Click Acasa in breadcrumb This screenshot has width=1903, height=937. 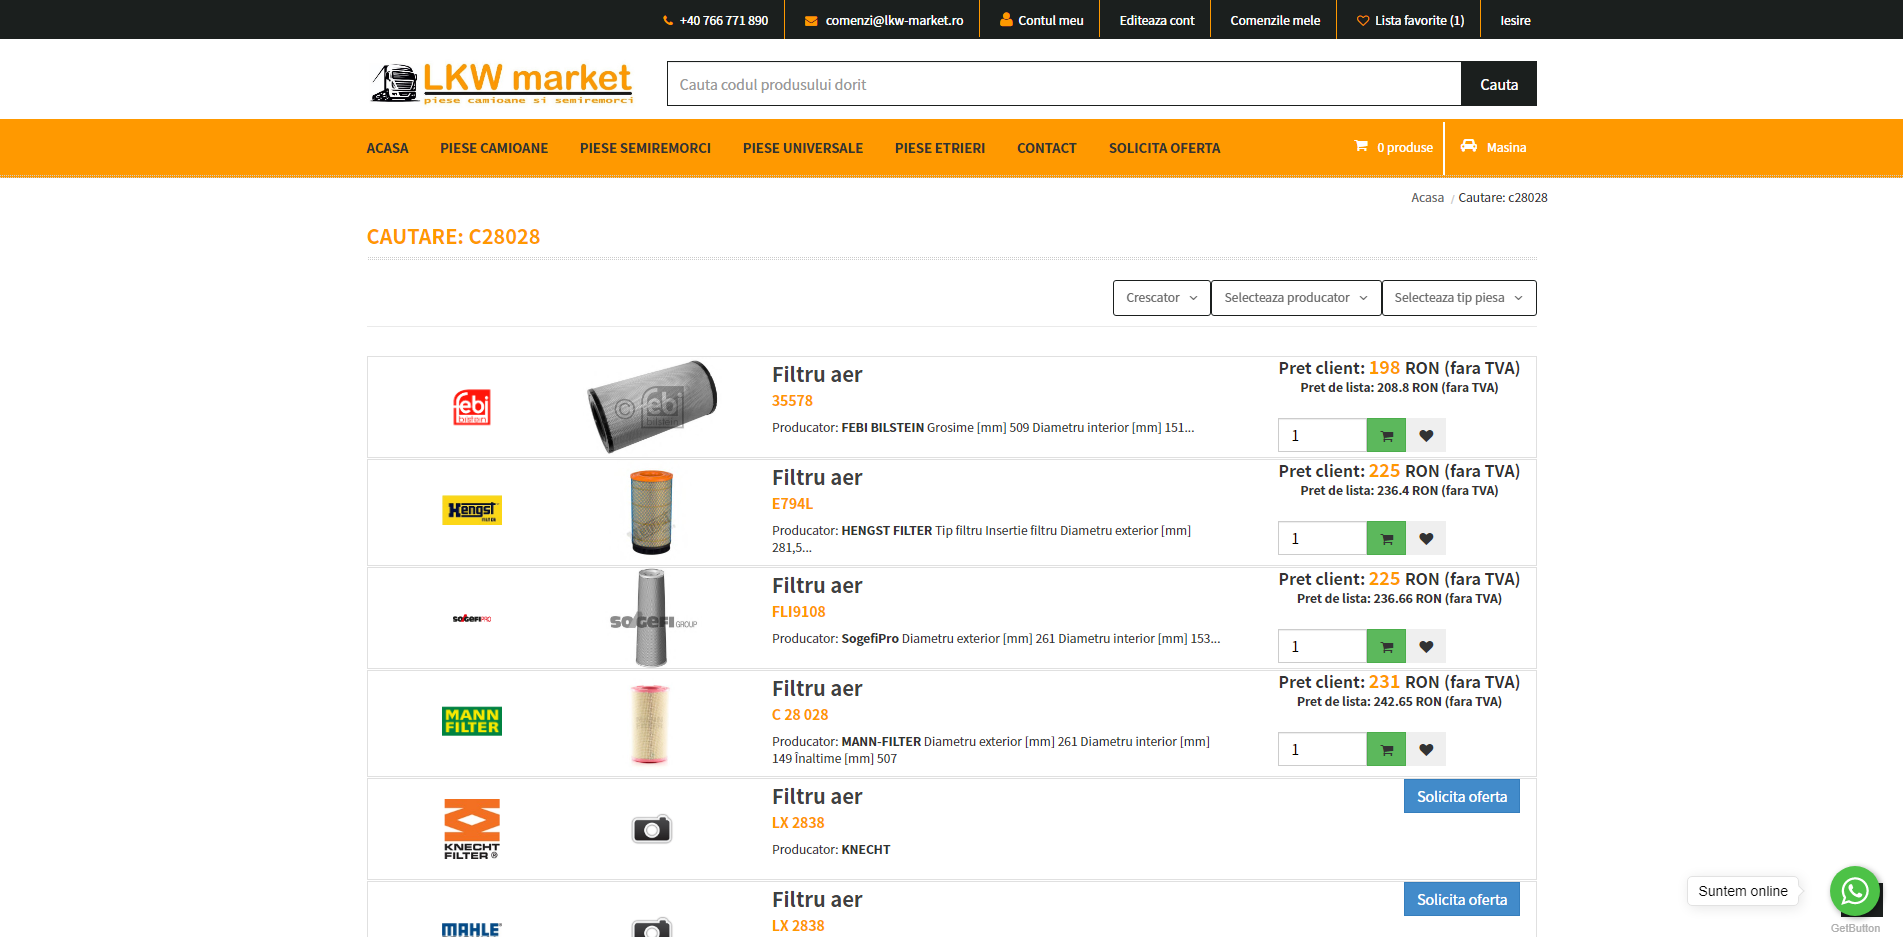point(1427,198)
